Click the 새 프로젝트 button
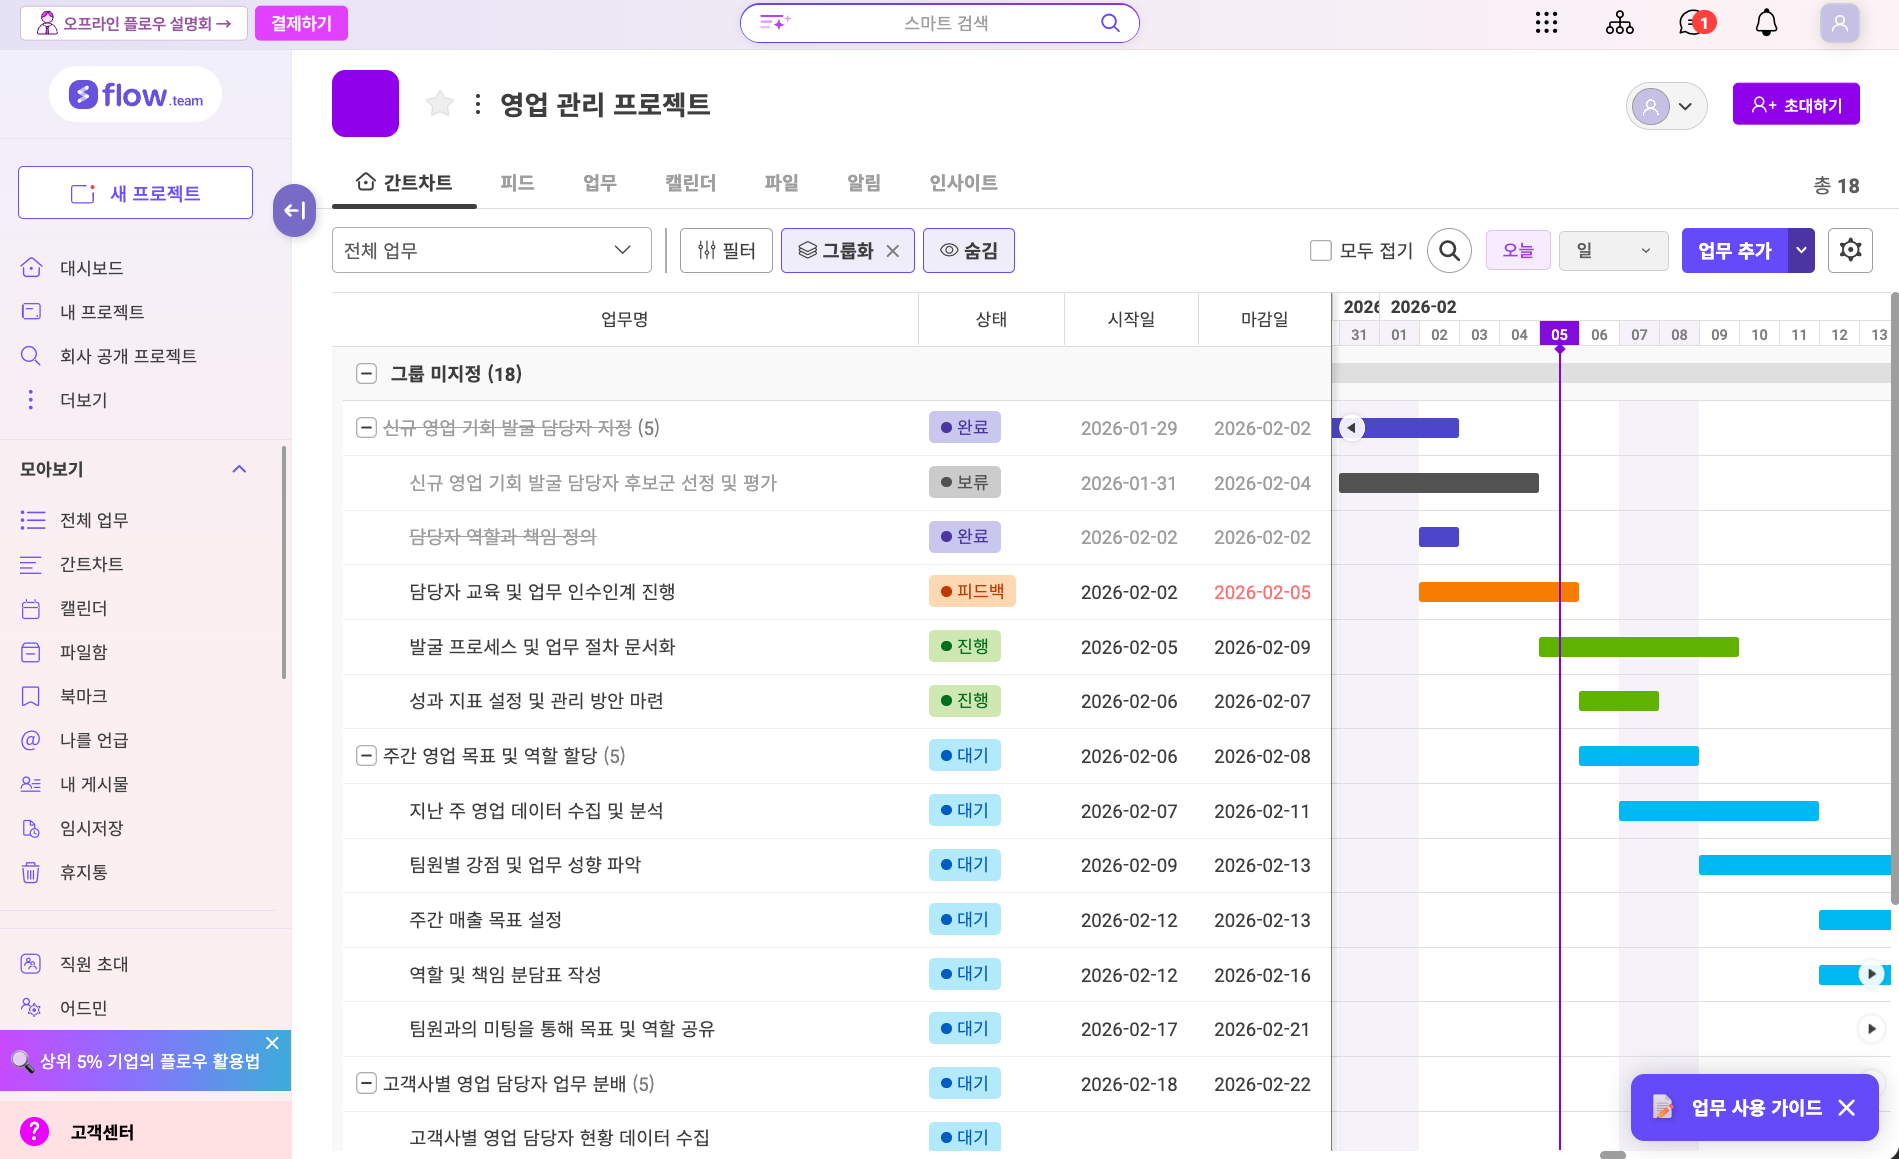Screen dimensions: 1899x1159 (135, 193)
